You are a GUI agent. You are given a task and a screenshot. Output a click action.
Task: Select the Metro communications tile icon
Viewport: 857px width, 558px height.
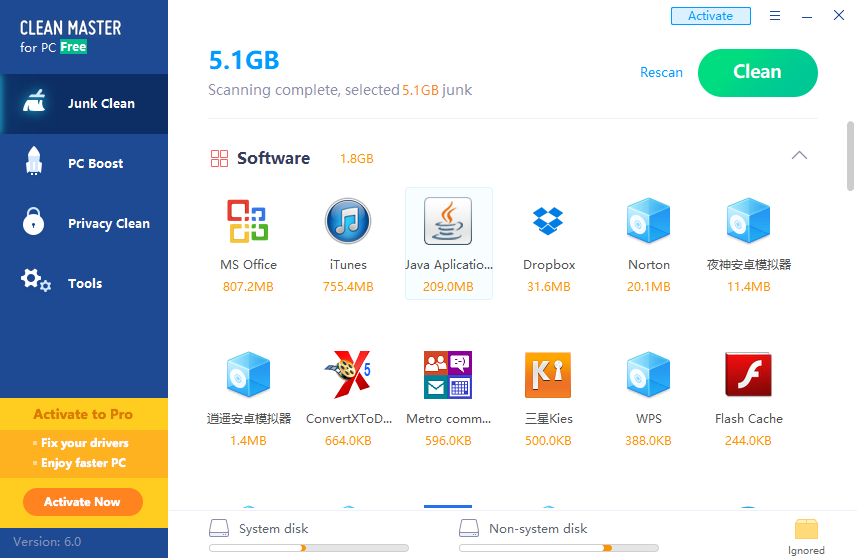click(x=448, y=374)
